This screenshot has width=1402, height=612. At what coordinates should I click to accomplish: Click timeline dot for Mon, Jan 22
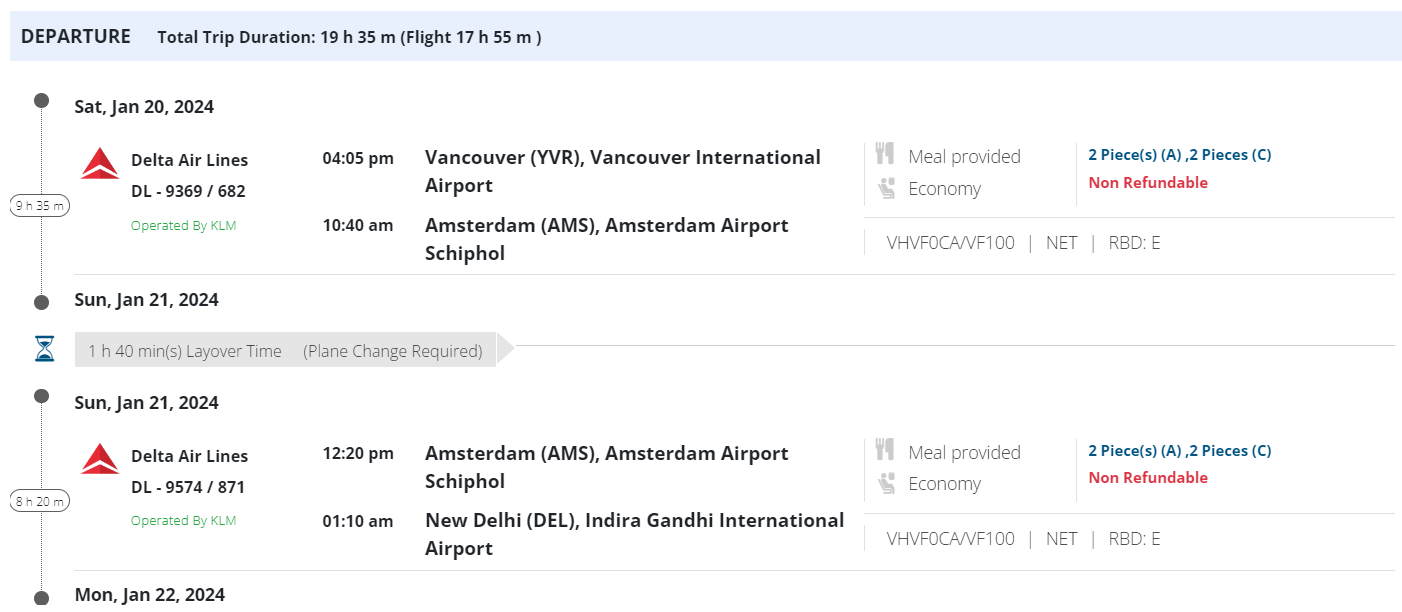point(41,597)
